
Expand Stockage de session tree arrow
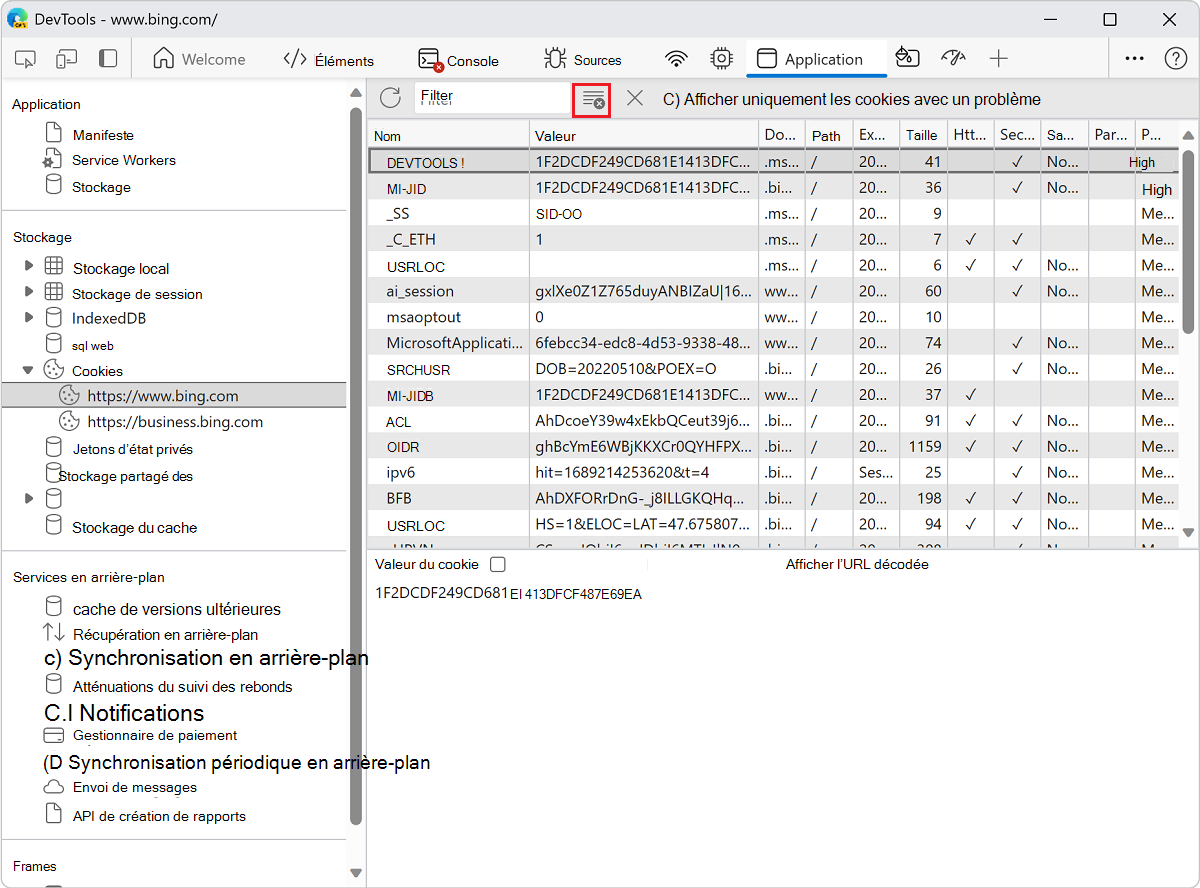[x=29, y=292]
